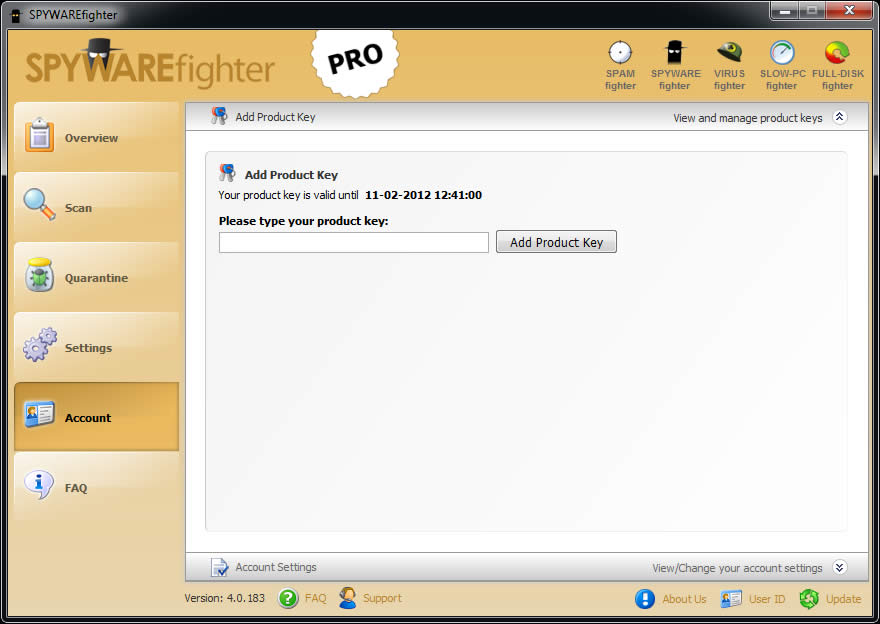Click the 'View/Change your account settings' text

tap(737, 568)
